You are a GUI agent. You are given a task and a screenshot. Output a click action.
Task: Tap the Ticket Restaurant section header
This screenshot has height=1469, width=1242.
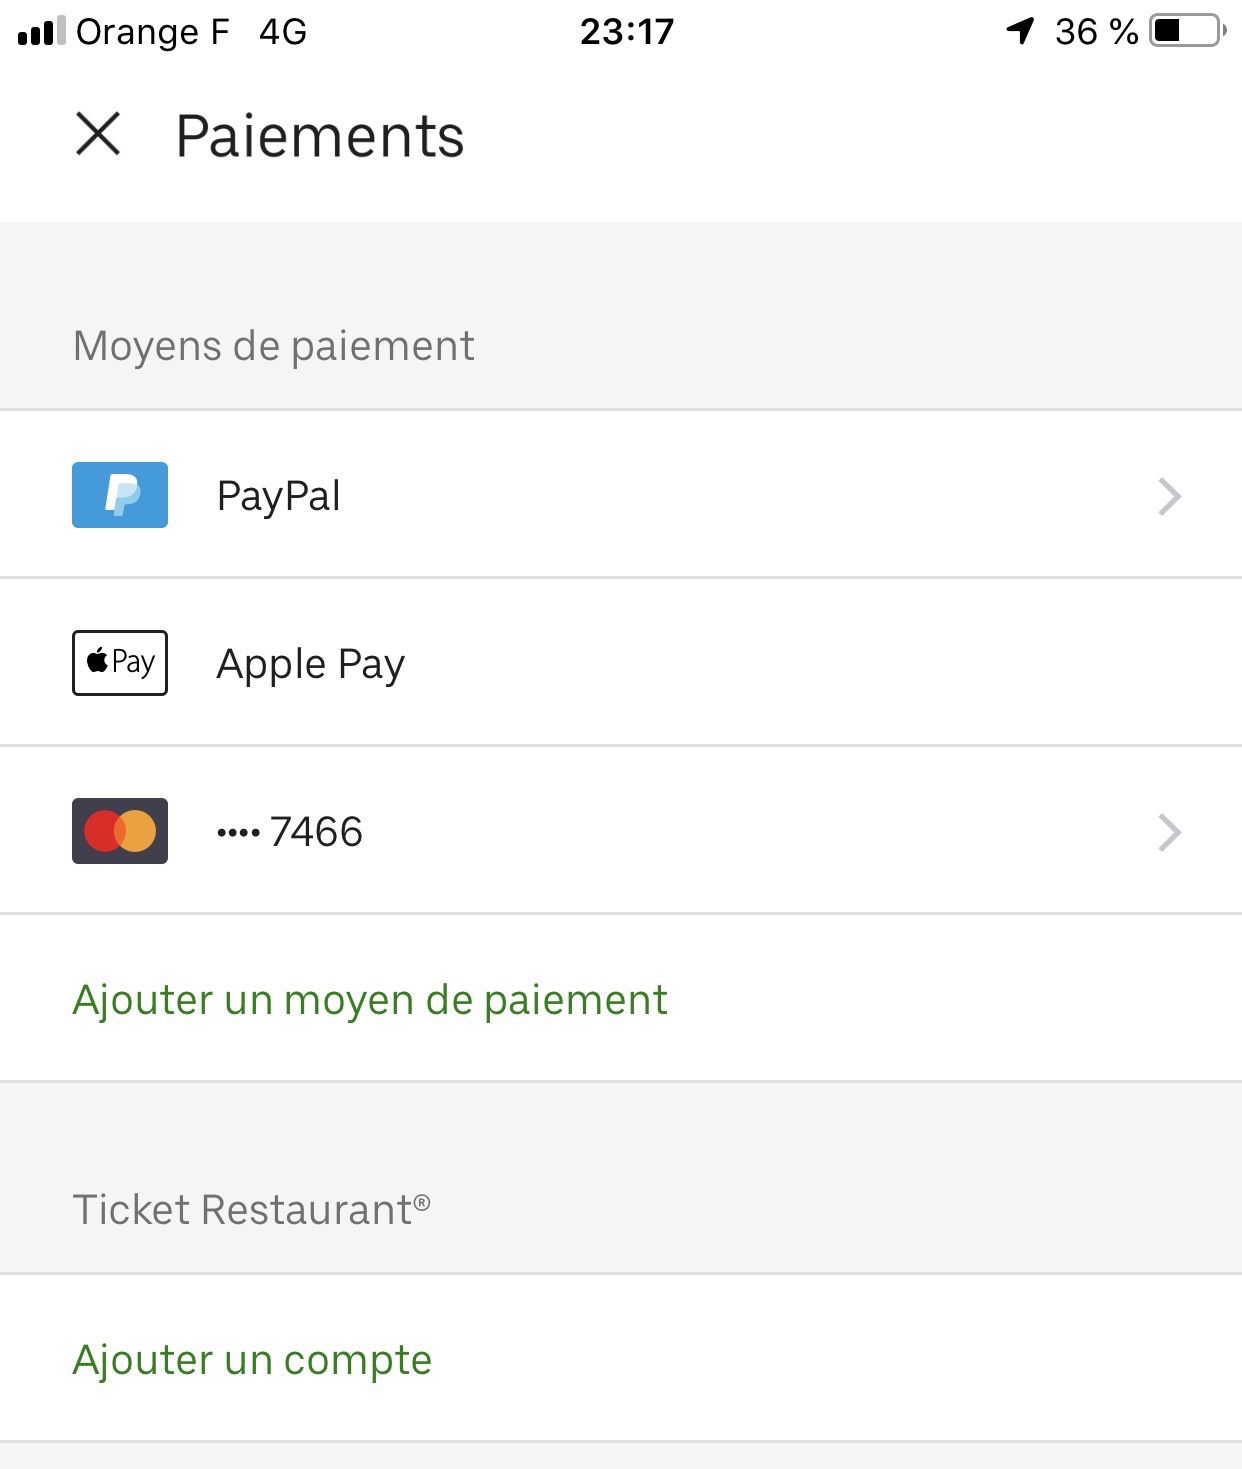pos(252,1210)
